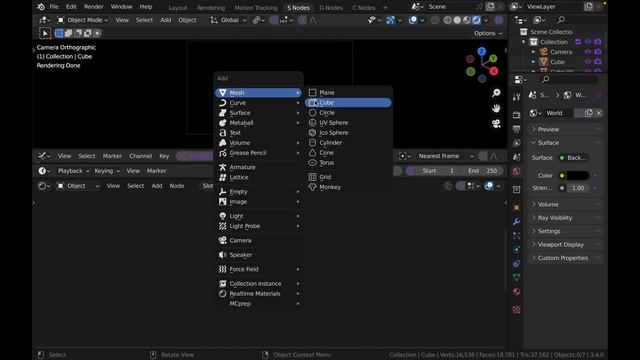Toggle Cube render visibility in outliner
This screenshot has width=640, height=360.
pos(598,62)
